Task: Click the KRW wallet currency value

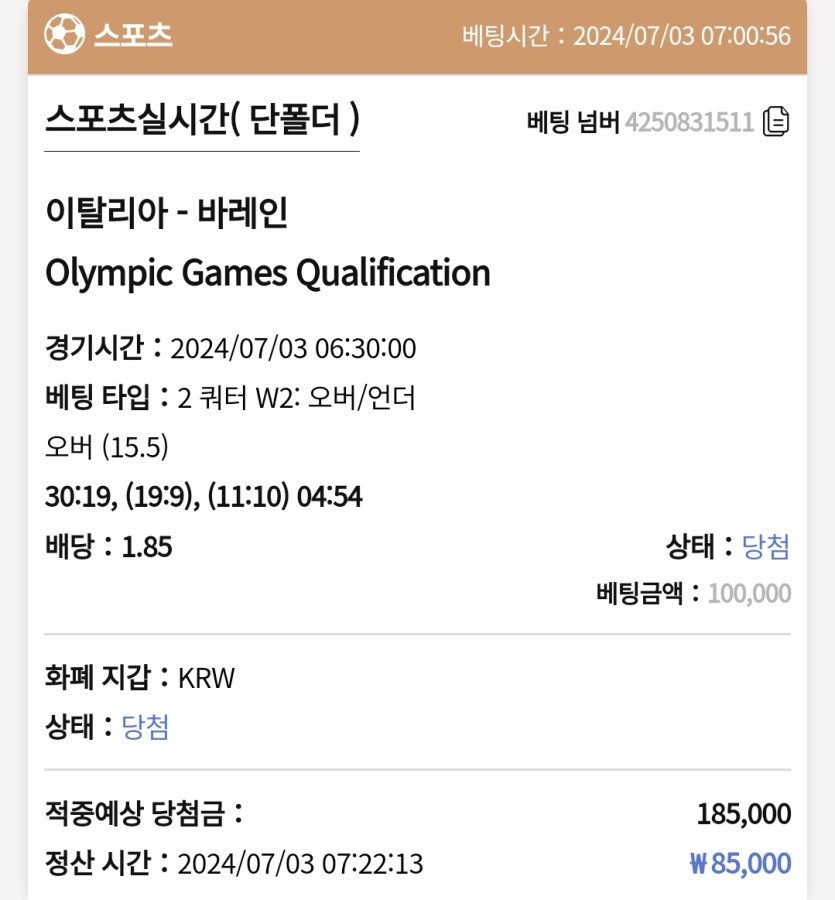Action: [x=207, y=678]
